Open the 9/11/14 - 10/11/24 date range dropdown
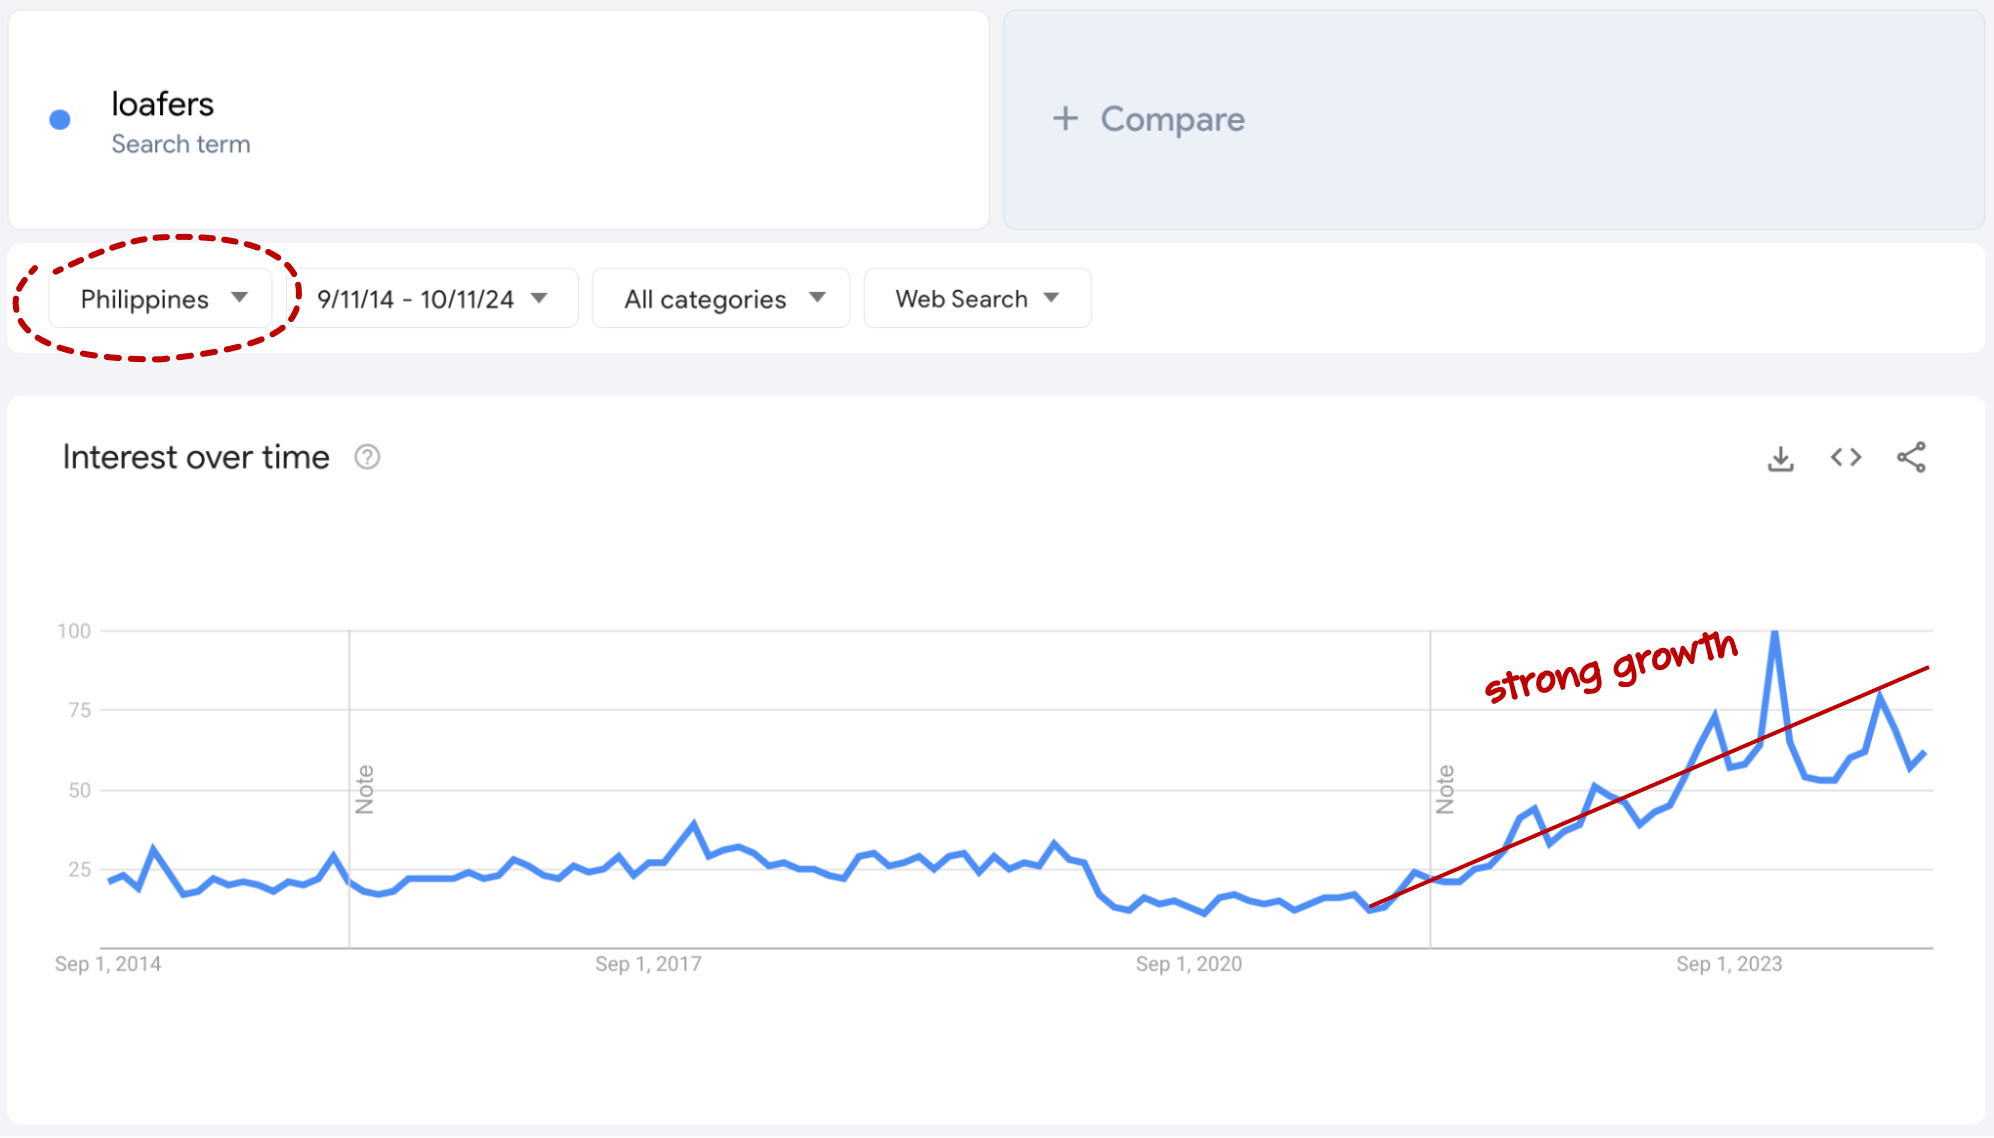Image resolution: width=1994 pixels, height=1138 pixels. point(432,299)
